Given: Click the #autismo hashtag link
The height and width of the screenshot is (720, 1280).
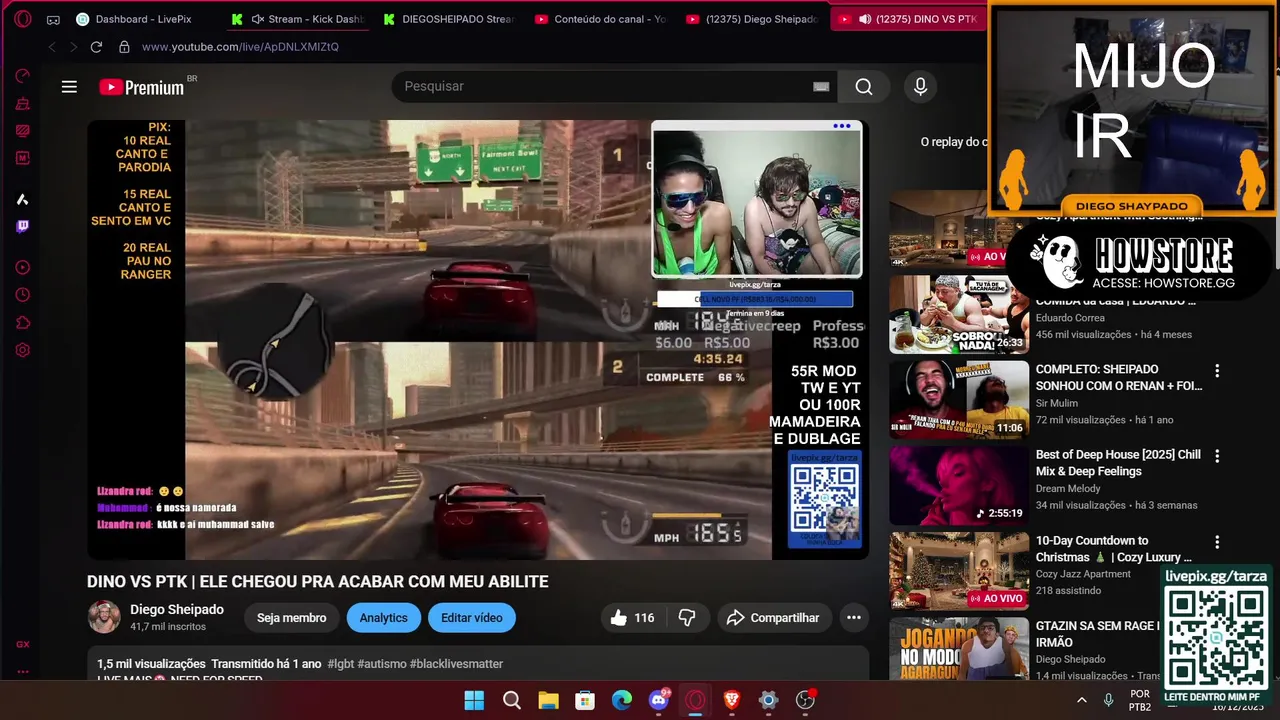Looking at the screenshot, I should (381, 664).
